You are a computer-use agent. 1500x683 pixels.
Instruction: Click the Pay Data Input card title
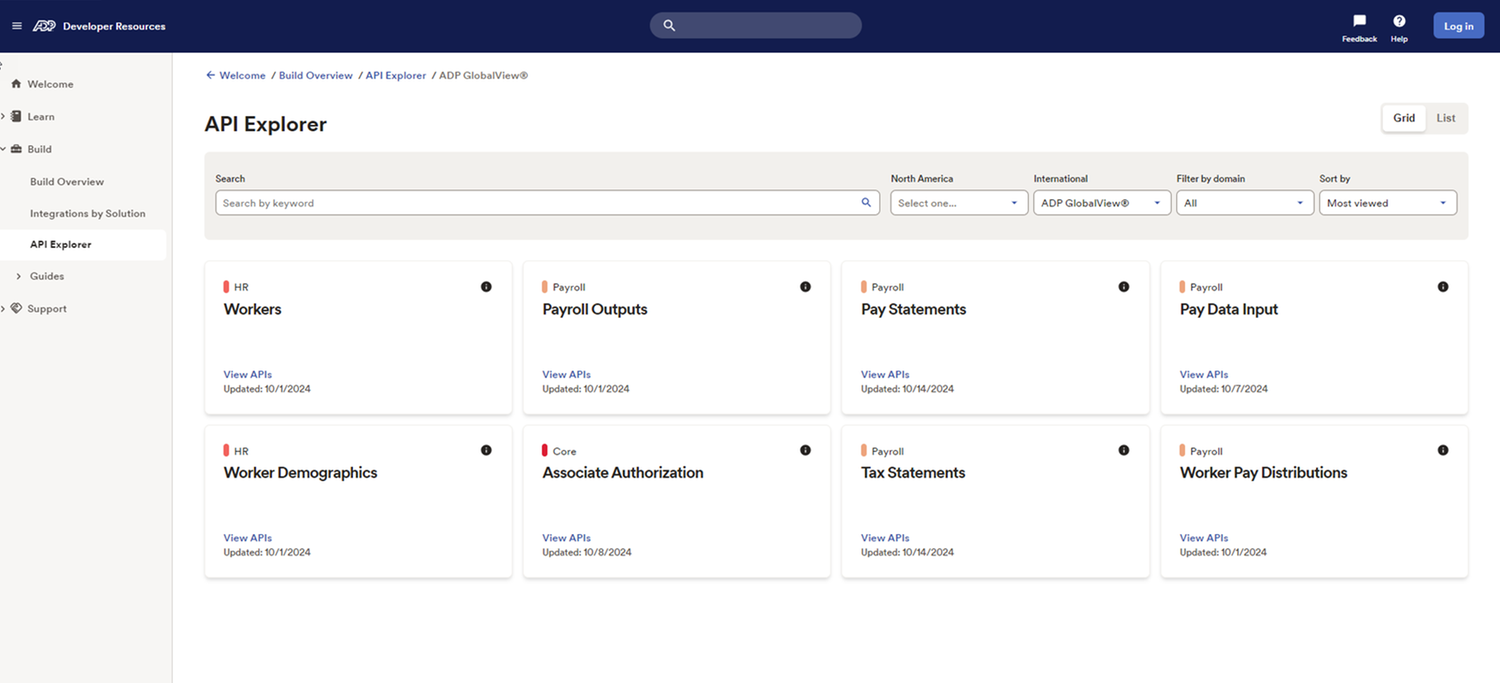tap(1229, 310)
